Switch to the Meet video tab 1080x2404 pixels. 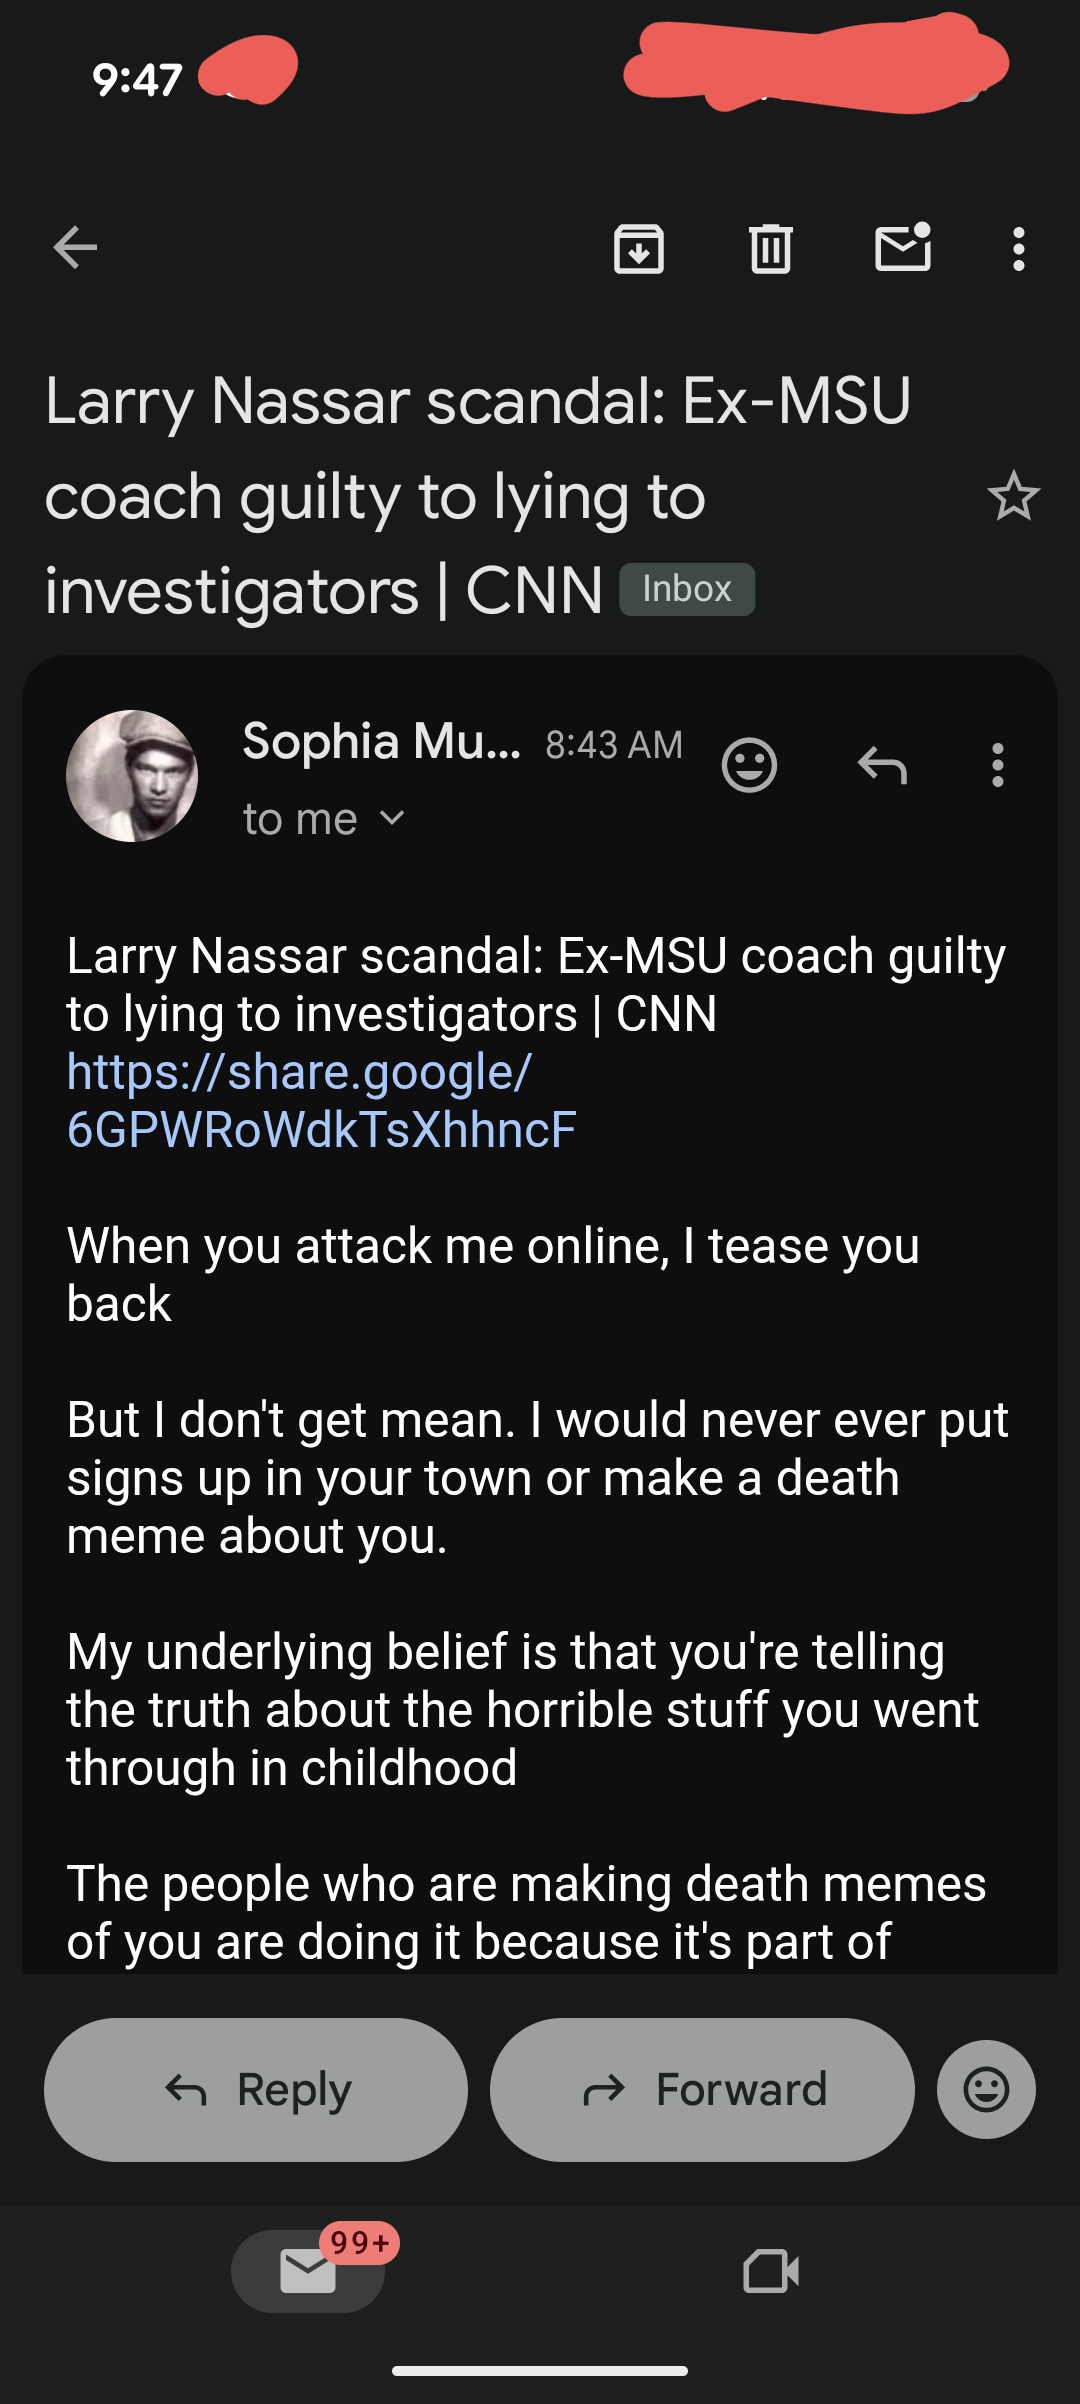771,2271
